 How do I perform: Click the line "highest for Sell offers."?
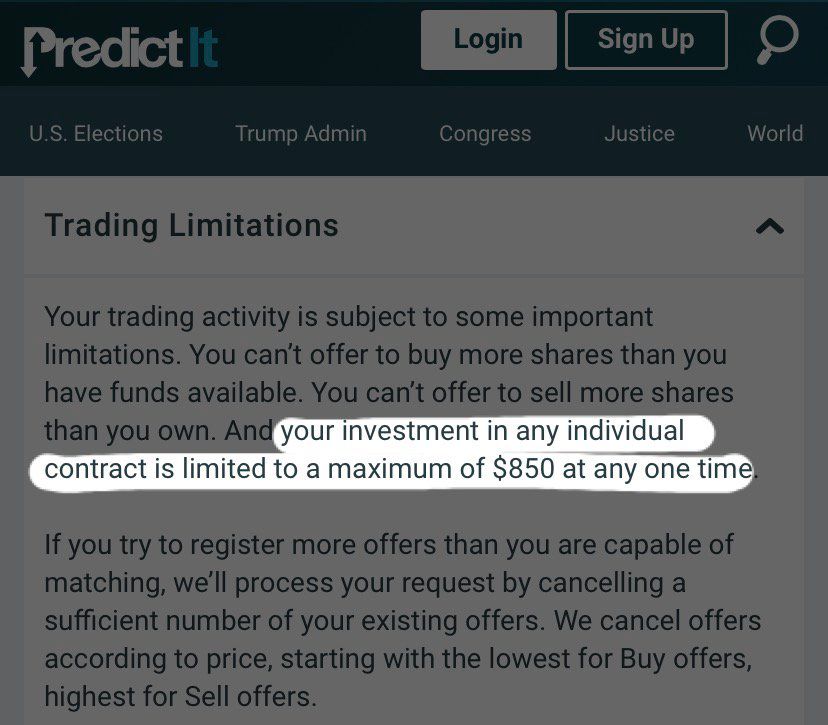pos(180,696)
